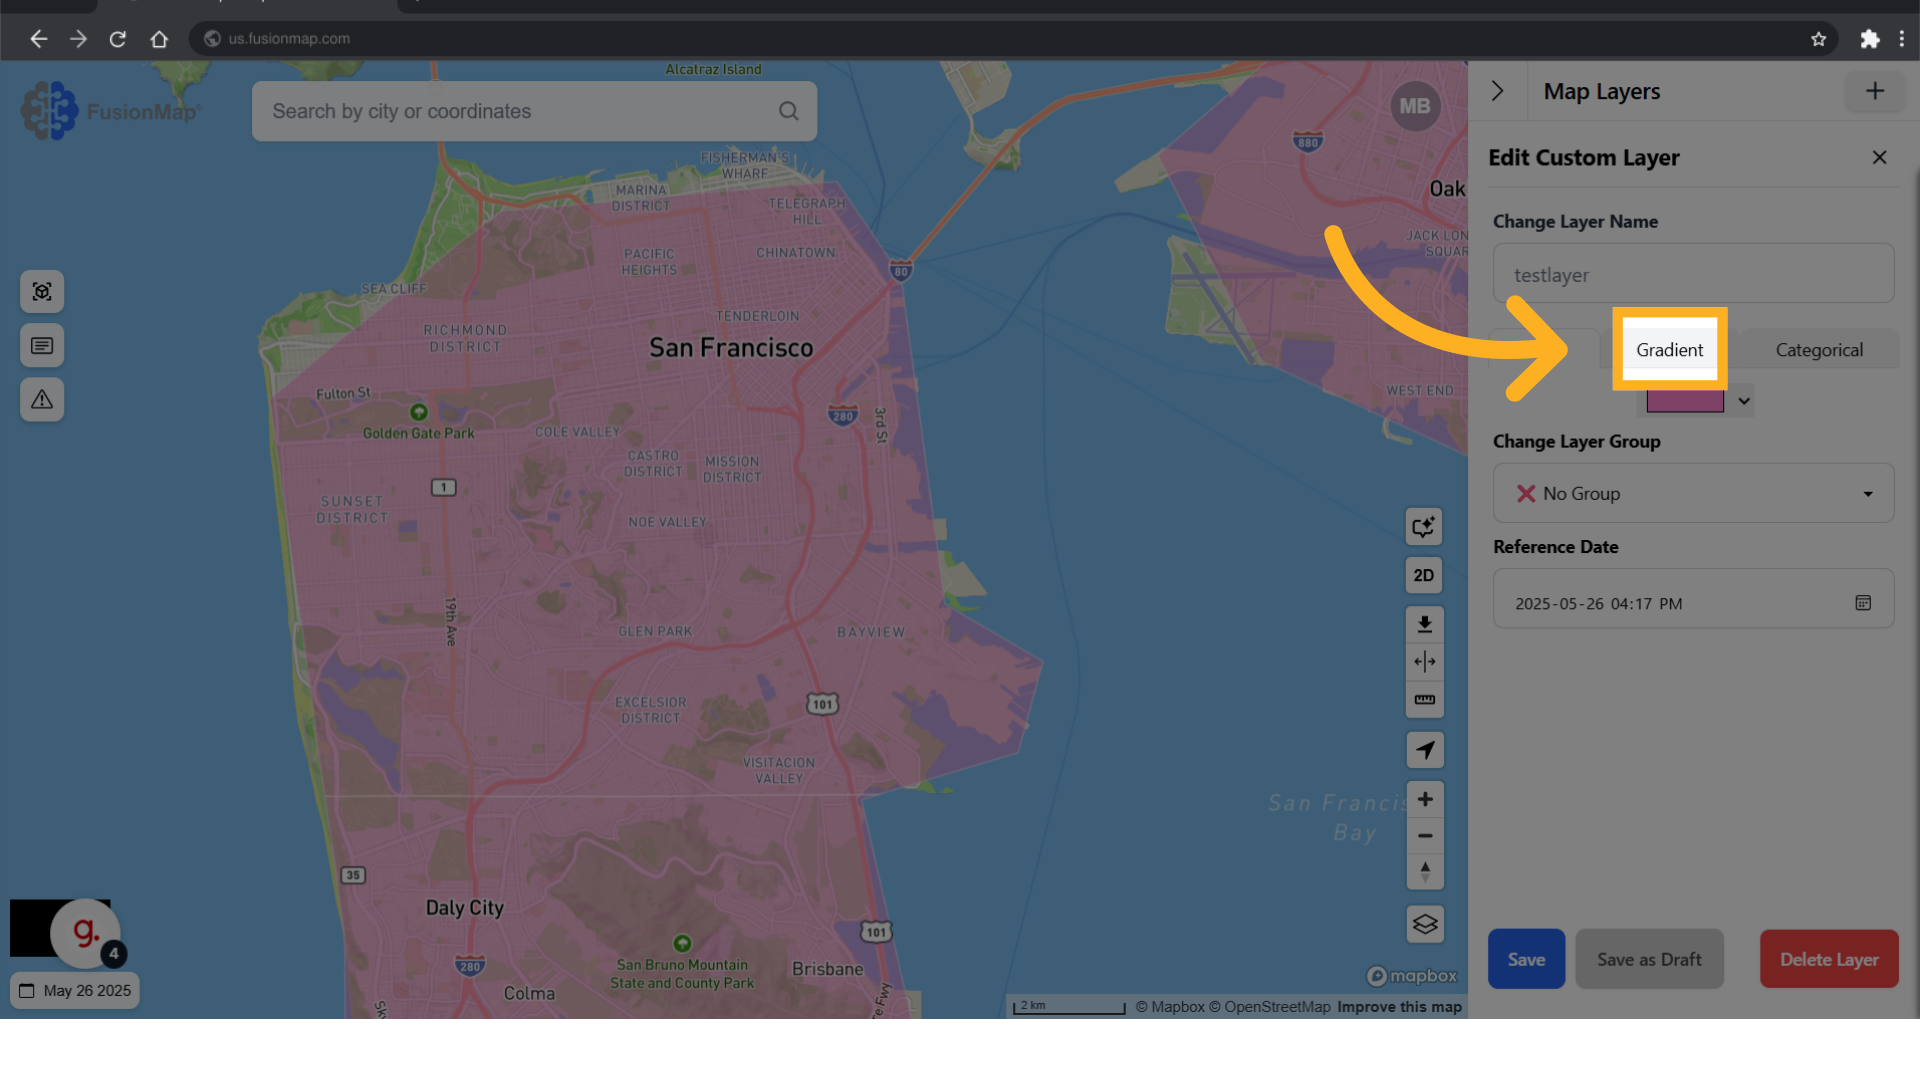Open the browser three-dot menu

point(1902,39)
